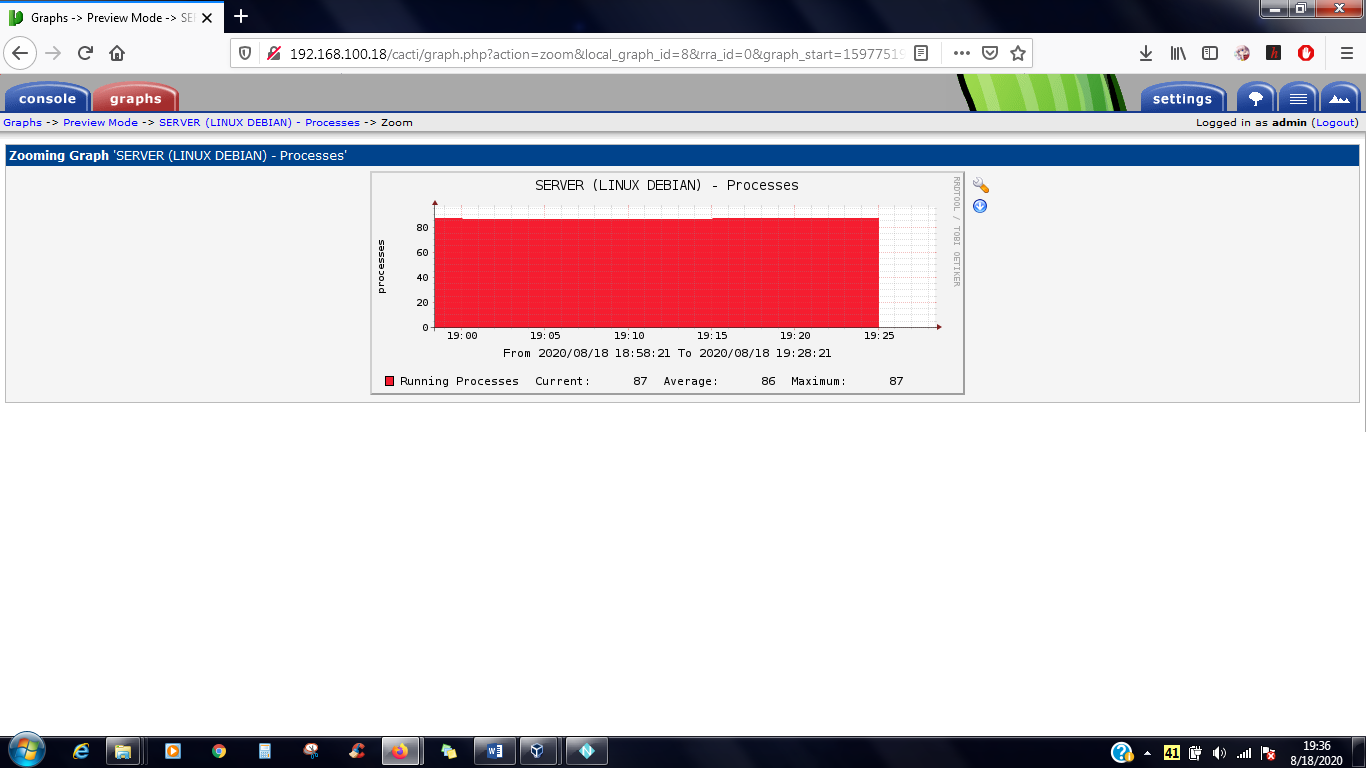Click the blue timespan icon beside the graph
This screenshot has height=768, width=1366.
point(980,206)
